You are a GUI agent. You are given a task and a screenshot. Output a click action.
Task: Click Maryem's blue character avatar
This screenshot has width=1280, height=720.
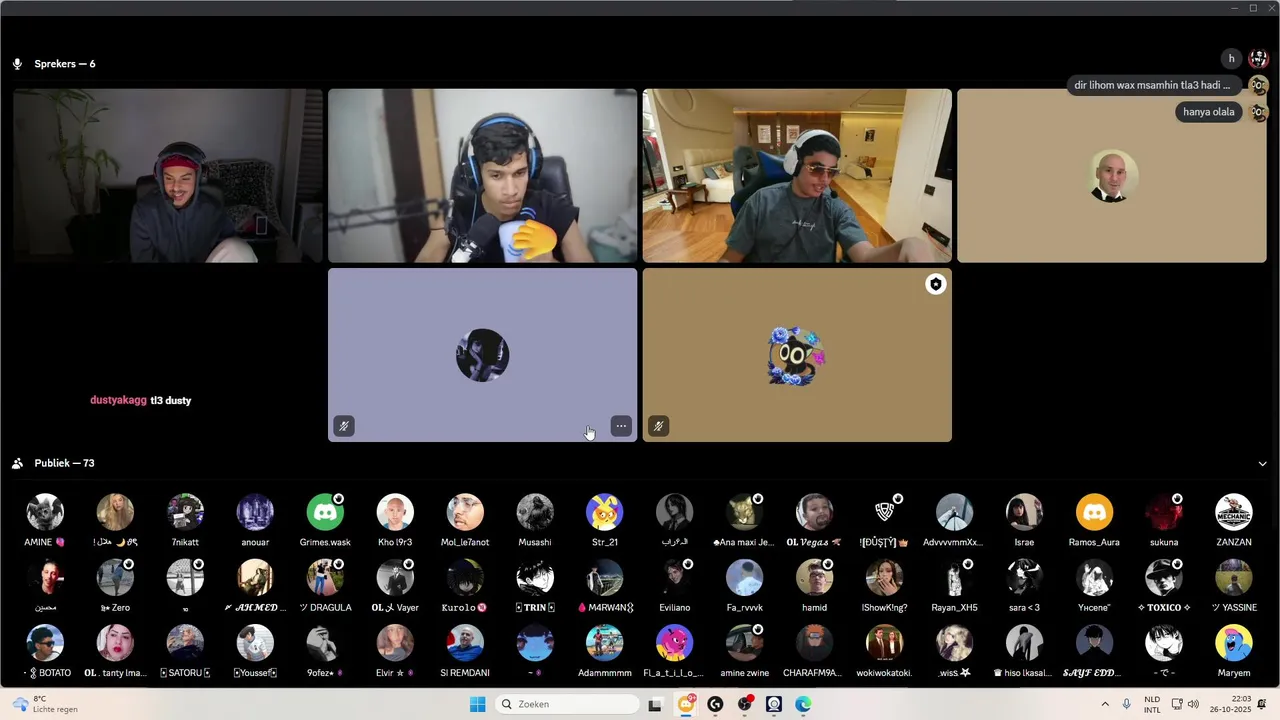[1234, 643]
